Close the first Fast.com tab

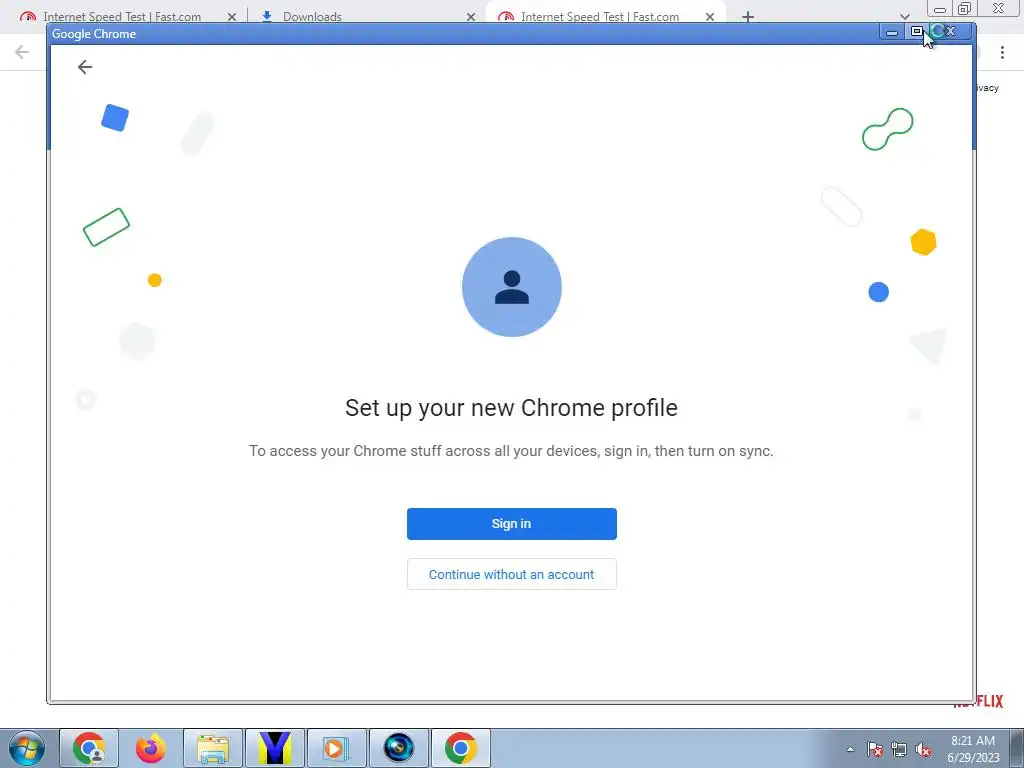tap(232, 17)
